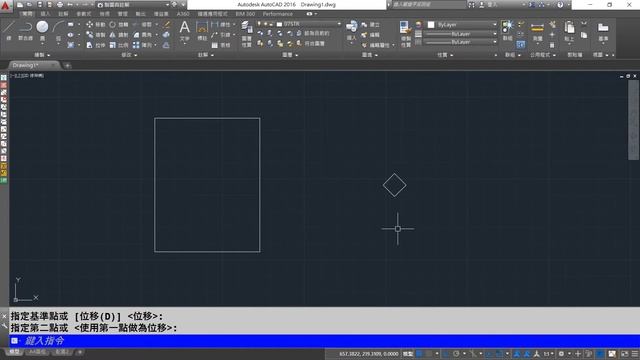Image resolution: width=640 pixels, height=360 pixels.
Task: Toggle object snap tracking in status bar
Action: tap(489, 354)
